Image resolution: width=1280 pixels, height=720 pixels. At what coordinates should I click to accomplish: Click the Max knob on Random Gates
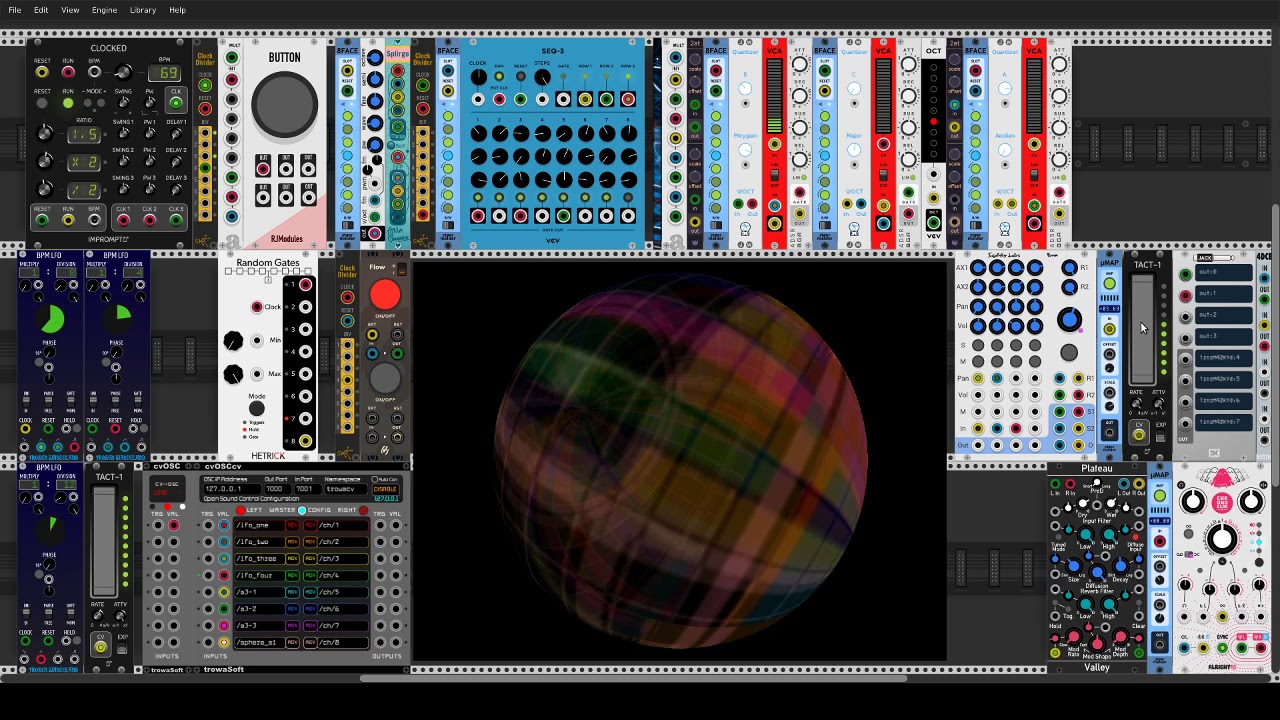coord(233,374)
